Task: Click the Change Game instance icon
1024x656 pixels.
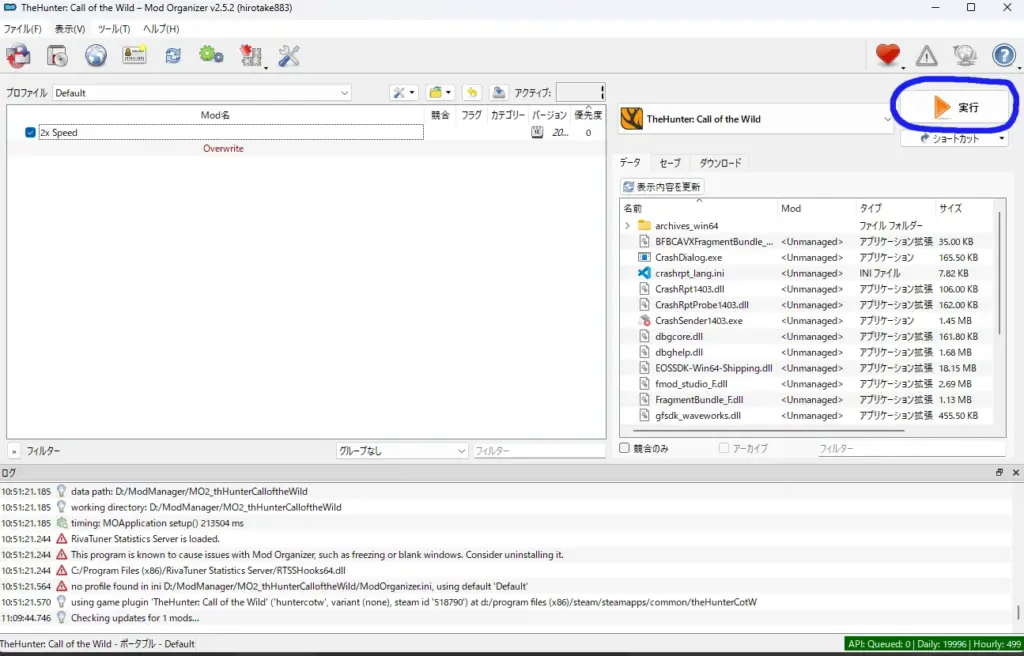Action: point(18,56)
